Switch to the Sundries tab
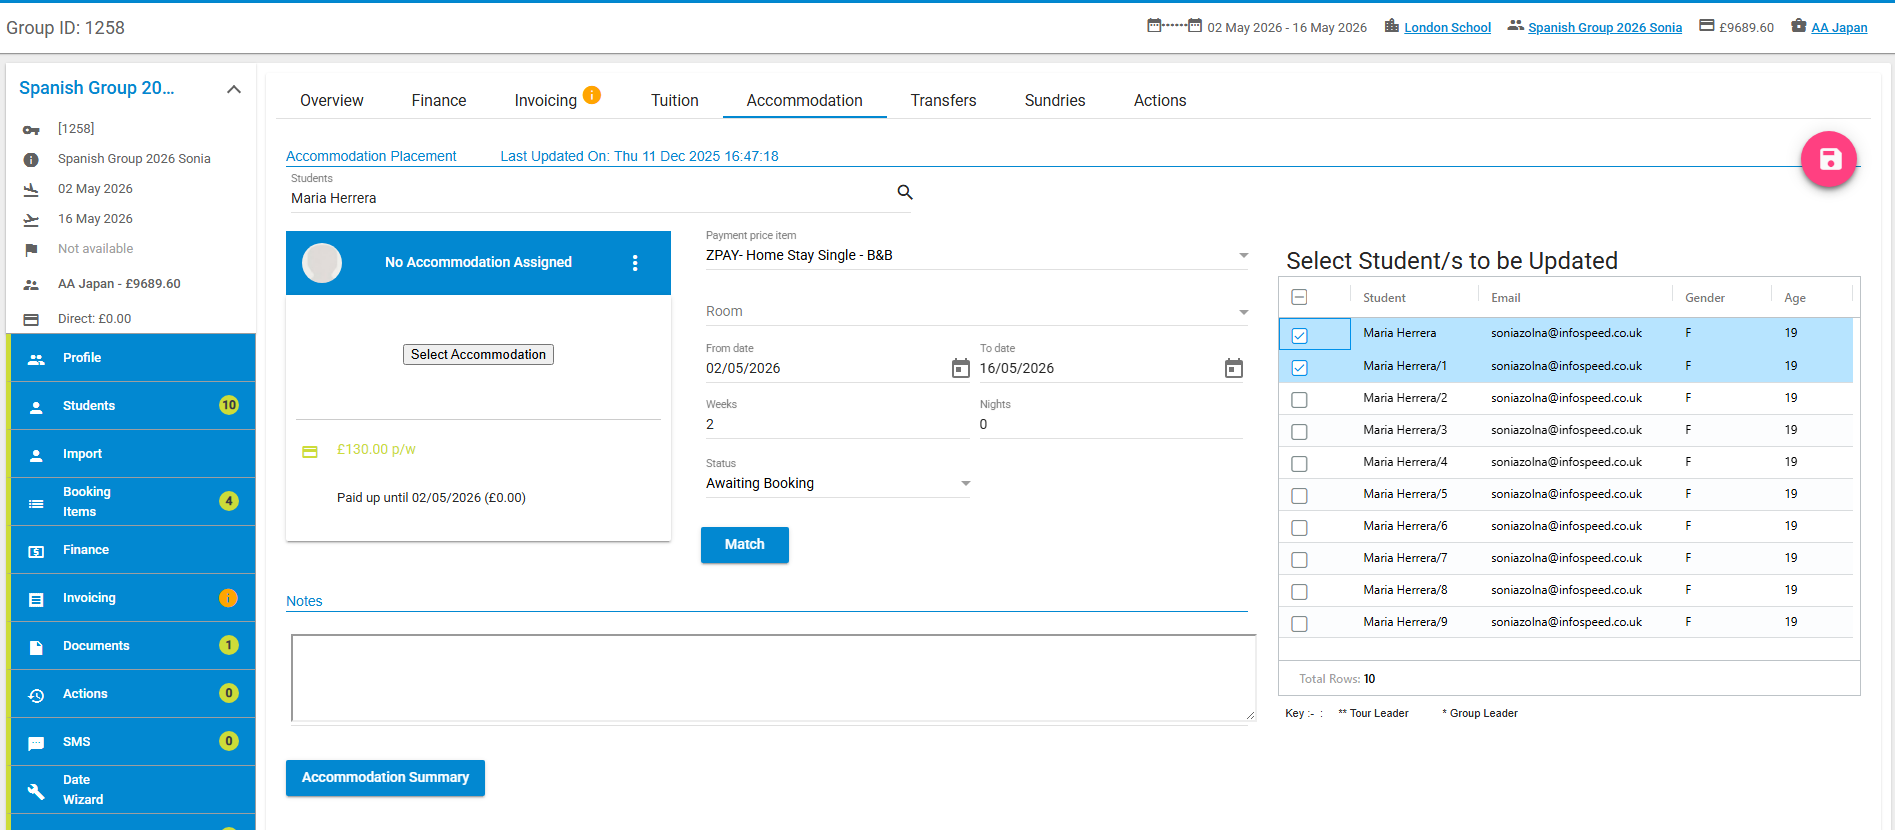 tap(1055, 100)
